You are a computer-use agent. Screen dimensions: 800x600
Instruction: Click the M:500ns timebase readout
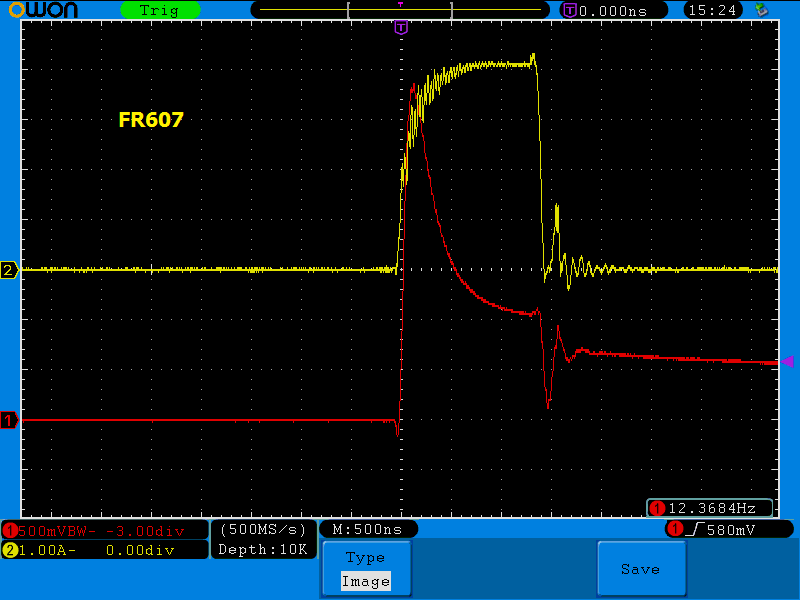click(368, 529)
